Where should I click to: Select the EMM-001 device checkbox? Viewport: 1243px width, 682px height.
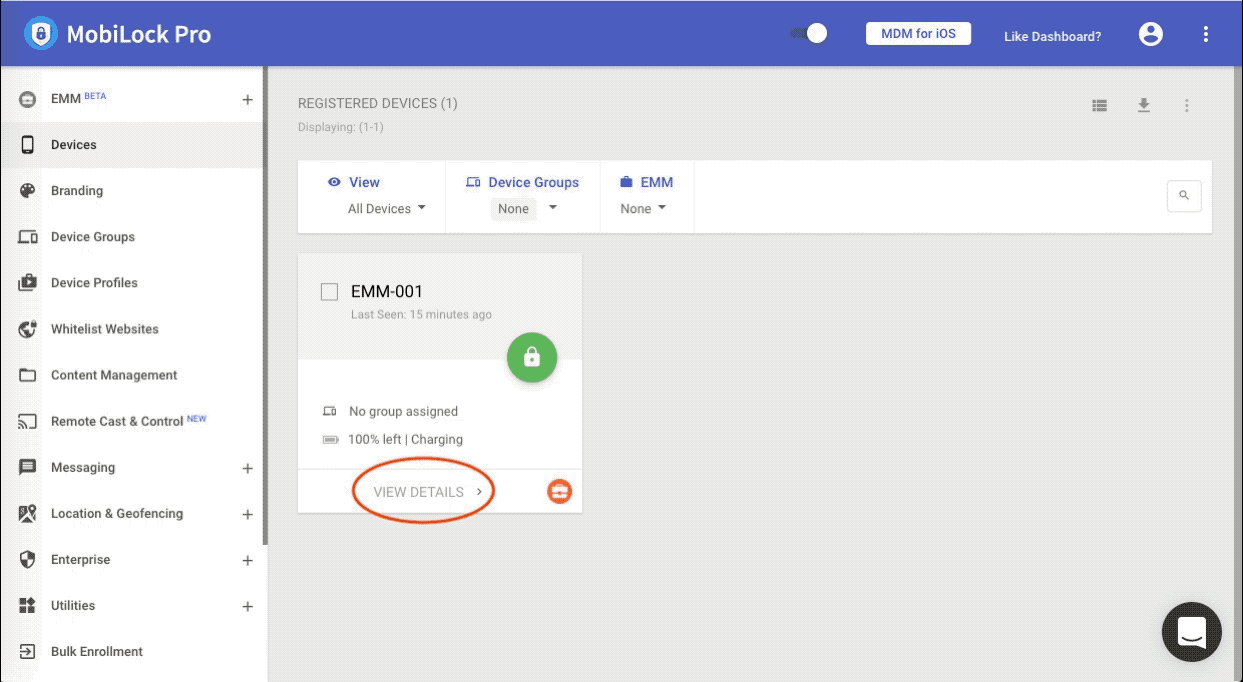[x=329, y=292]
